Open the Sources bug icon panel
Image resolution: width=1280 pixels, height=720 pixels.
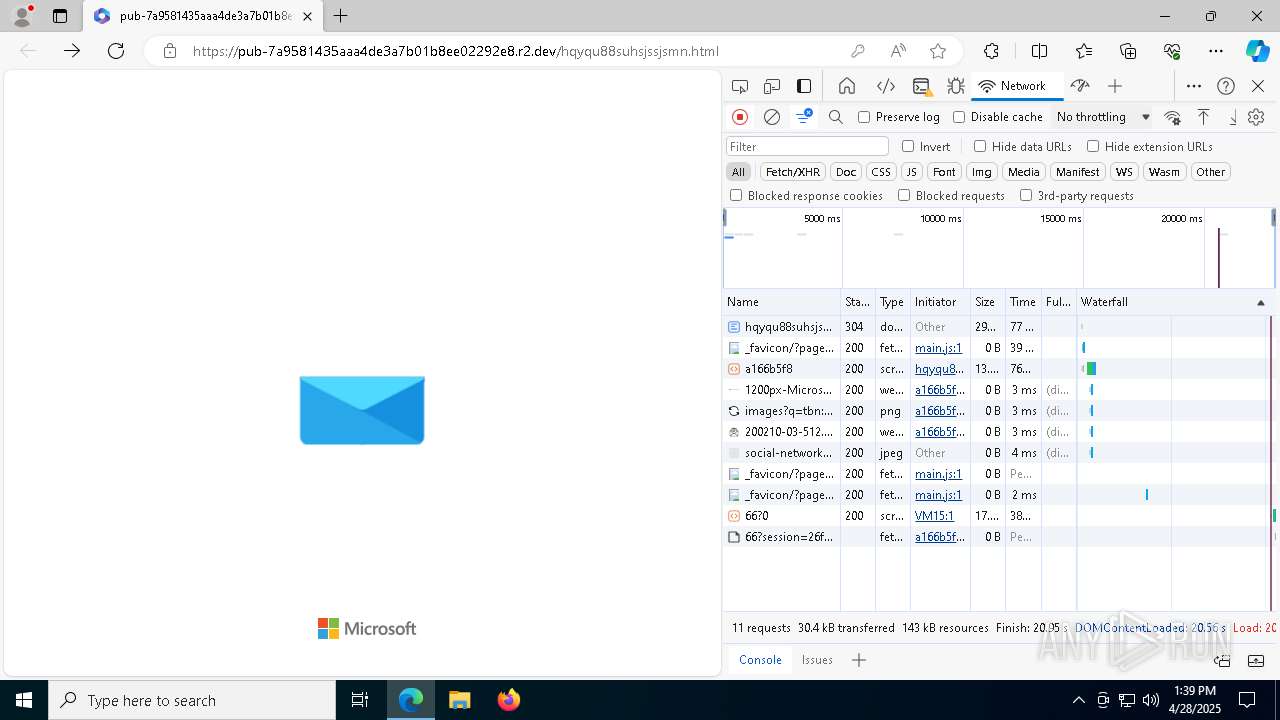click(x=955, y=86)
